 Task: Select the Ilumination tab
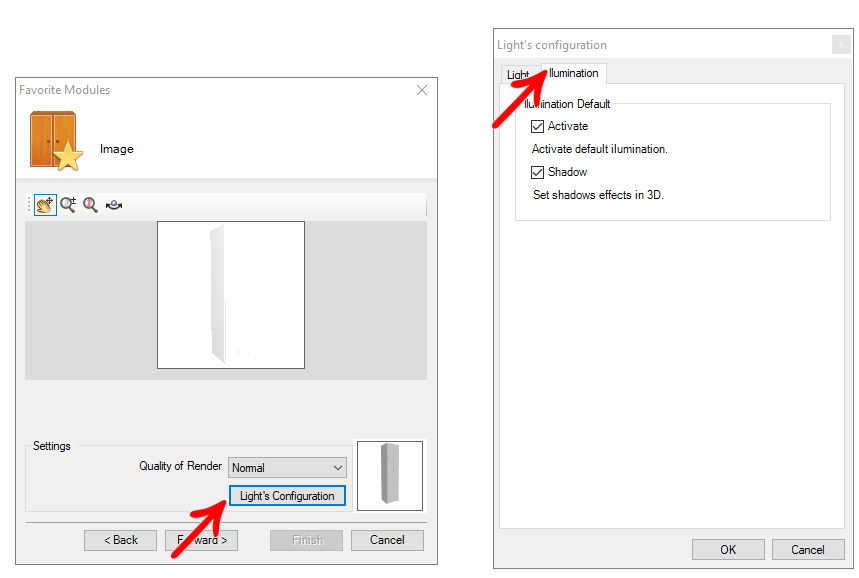(574, 73)
